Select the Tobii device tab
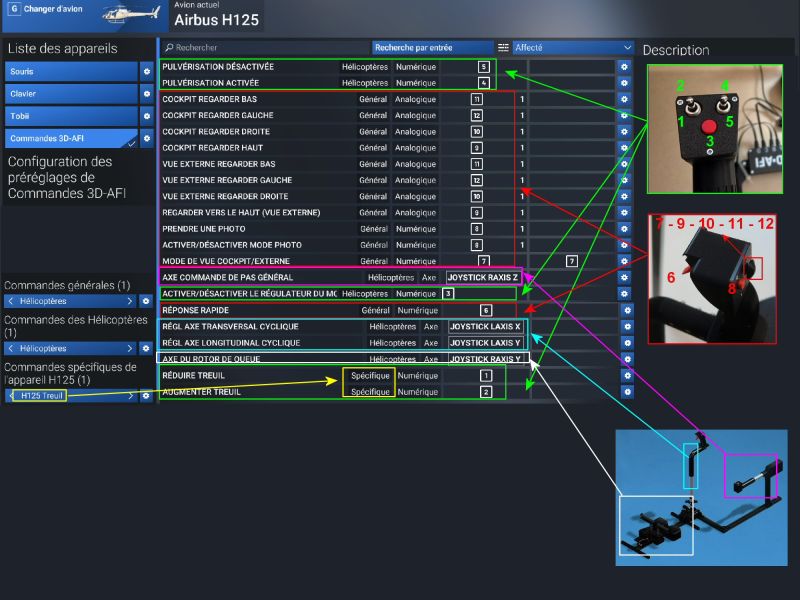Screen dimensions: 800x600 pos(71,116)
